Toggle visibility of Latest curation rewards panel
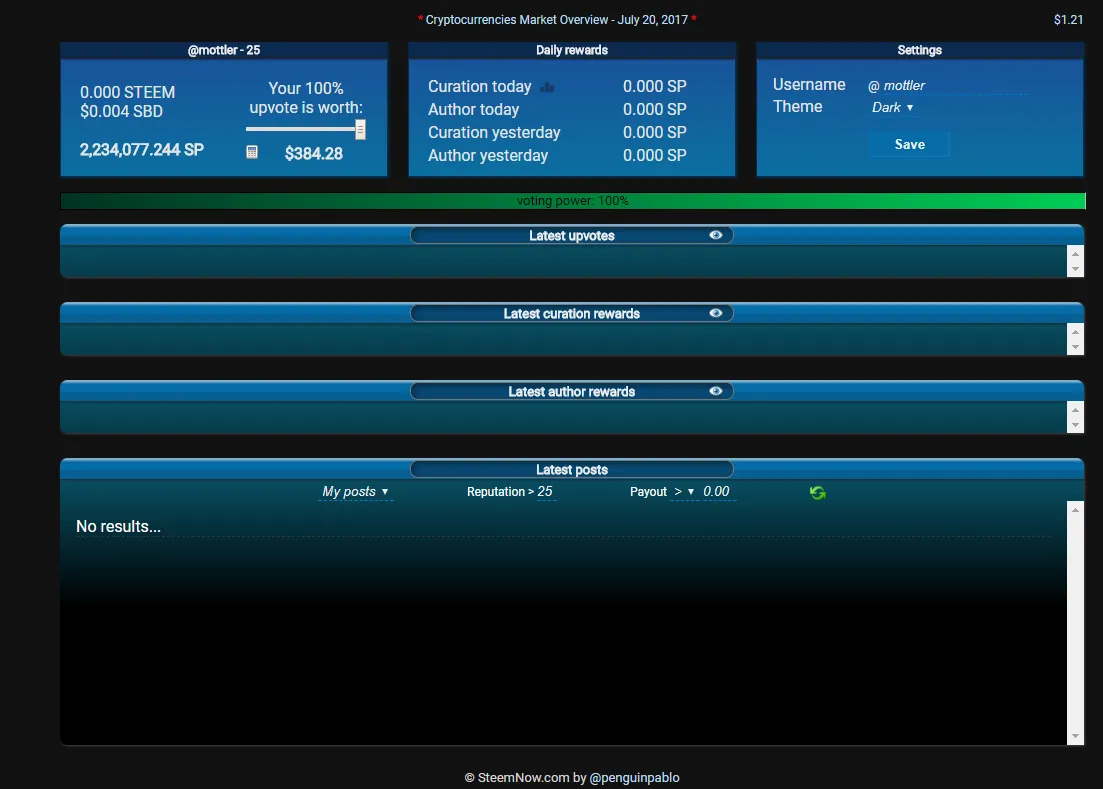 (715, 313)
